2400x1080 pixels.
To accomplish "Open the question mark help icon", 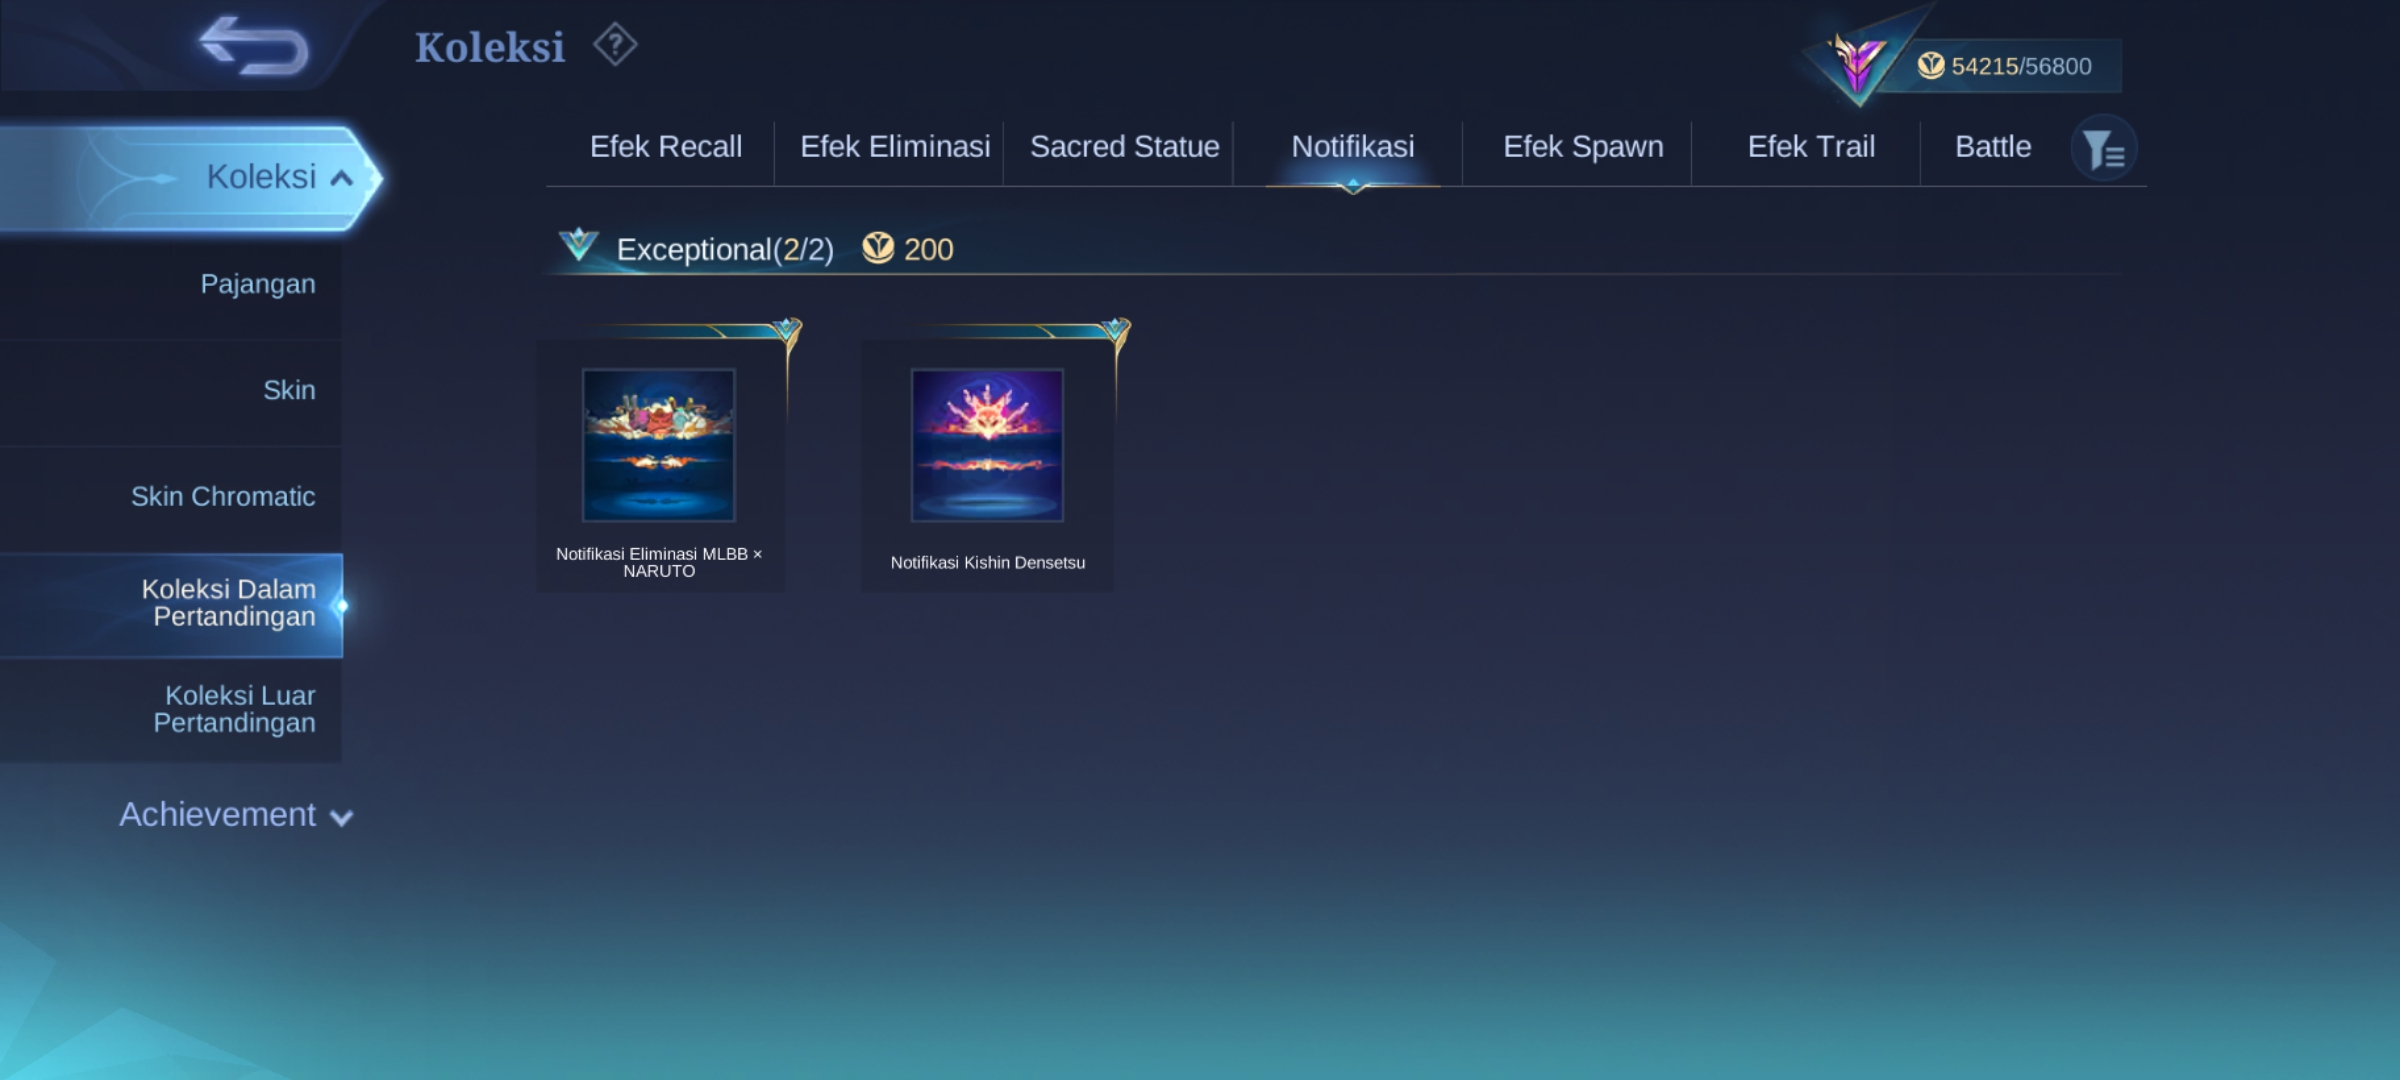I will (615, 45).
